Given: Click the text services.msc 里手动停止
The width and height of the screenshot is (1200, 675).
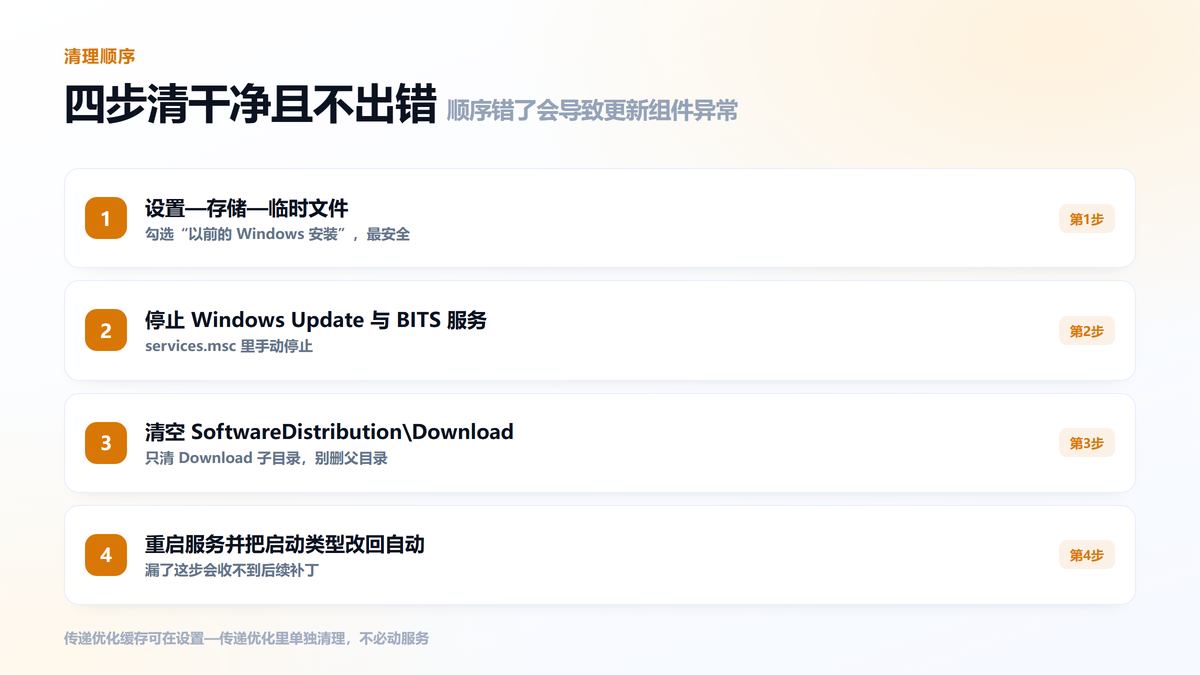Looking at the screenshot, I should point(229,346).
